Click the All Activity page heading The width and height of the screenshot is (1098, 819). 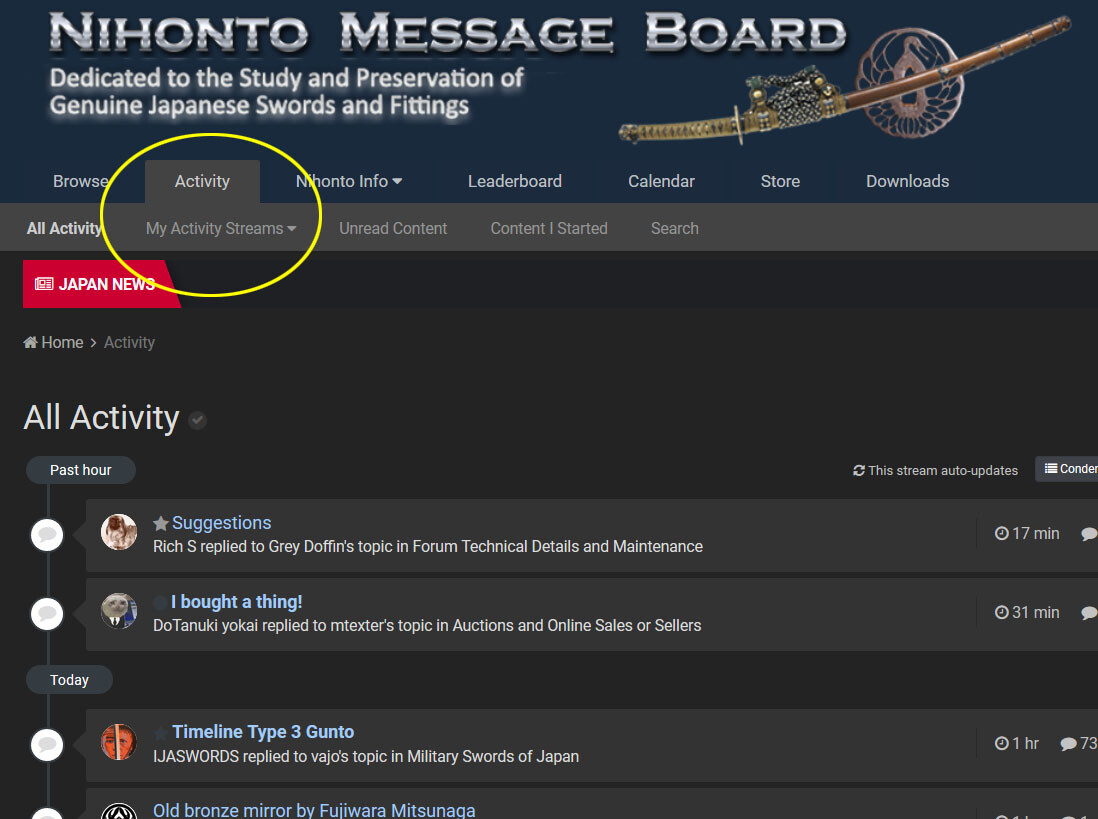click(x=102, y=418)
